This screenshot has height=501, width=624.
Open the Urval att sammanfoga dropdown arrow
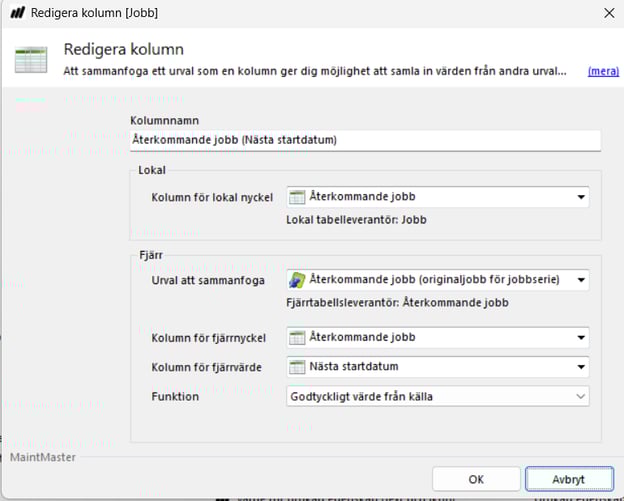coord(580,280)
